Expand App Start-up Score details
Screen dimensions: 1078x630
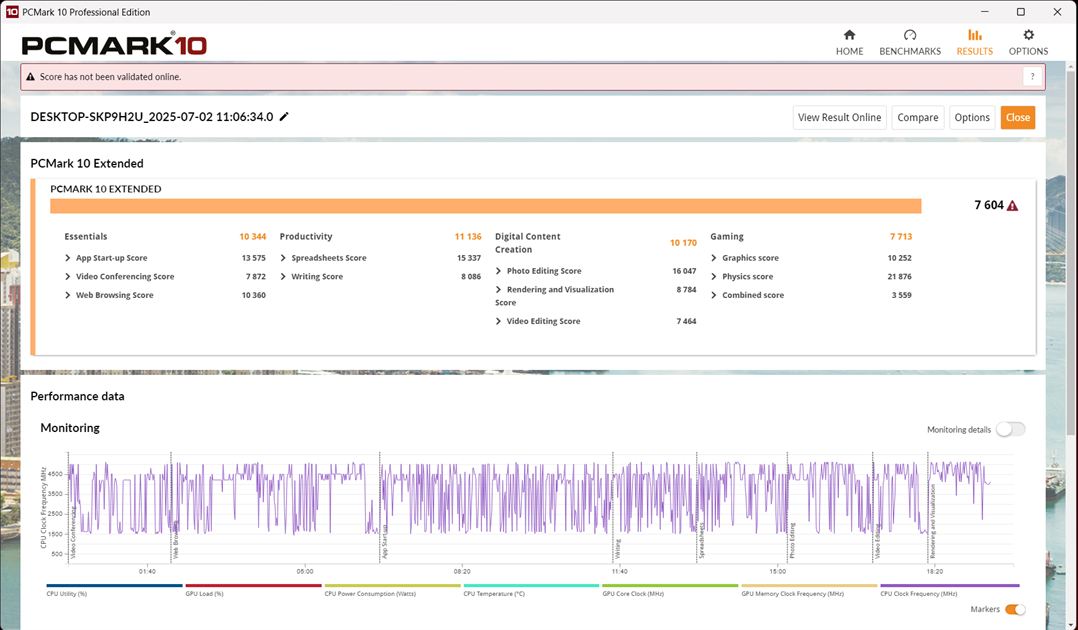click(x=67, y=258)
